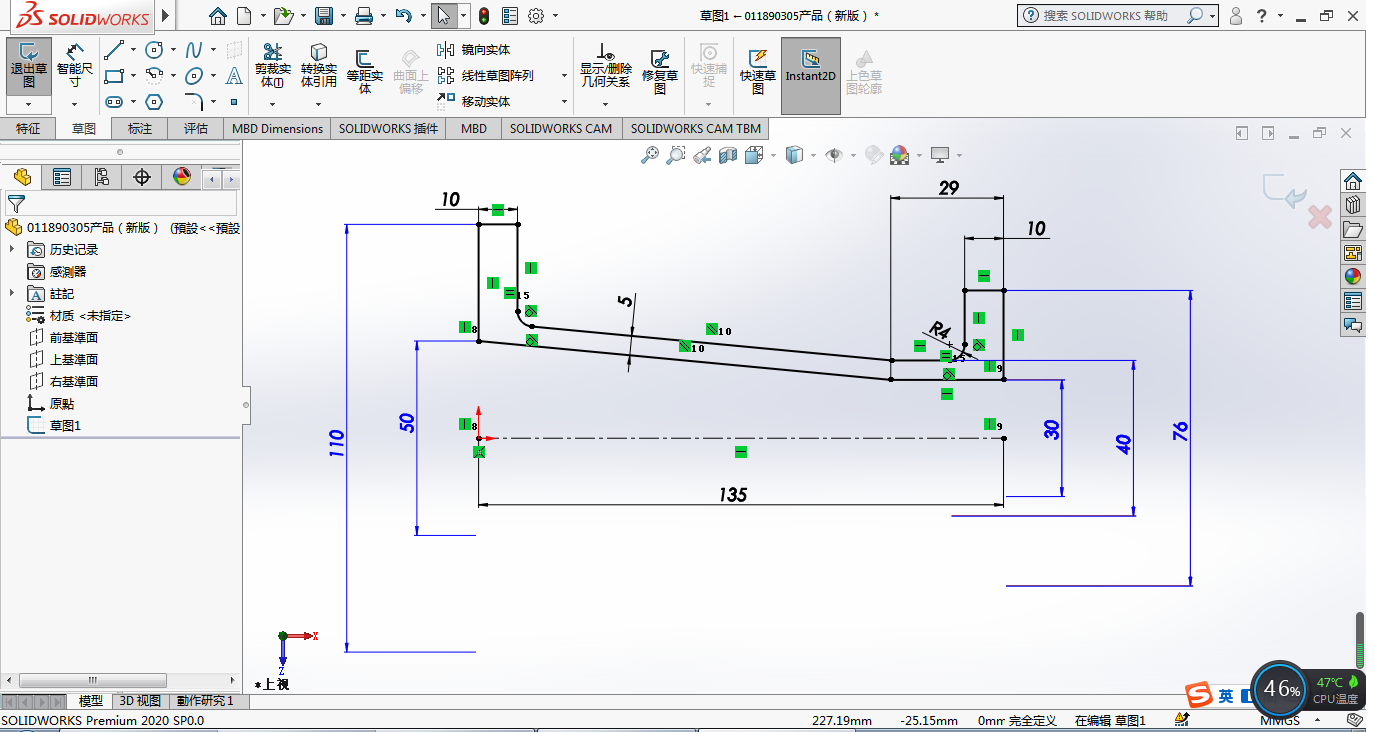This screenshot has width=1374, height=732.
Task: Select the Ellipse sketch tool
Action: point(194,75)
